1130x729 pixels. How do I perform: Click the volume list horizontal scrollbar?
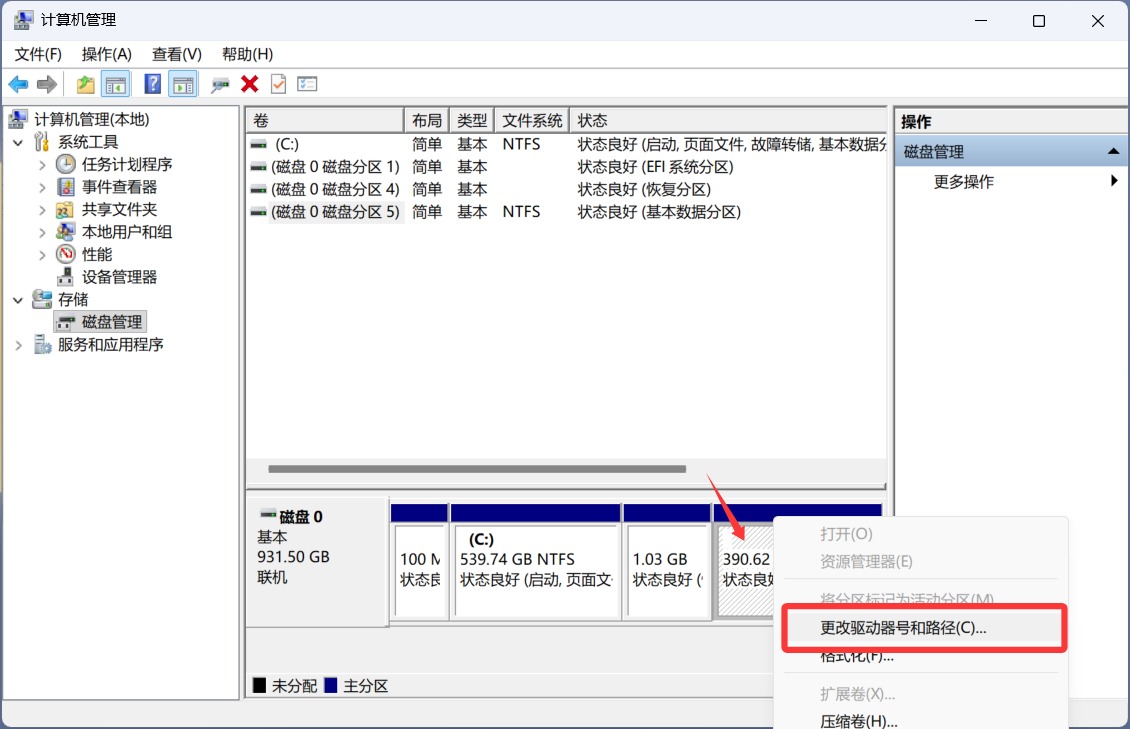(x=477, y=469)
